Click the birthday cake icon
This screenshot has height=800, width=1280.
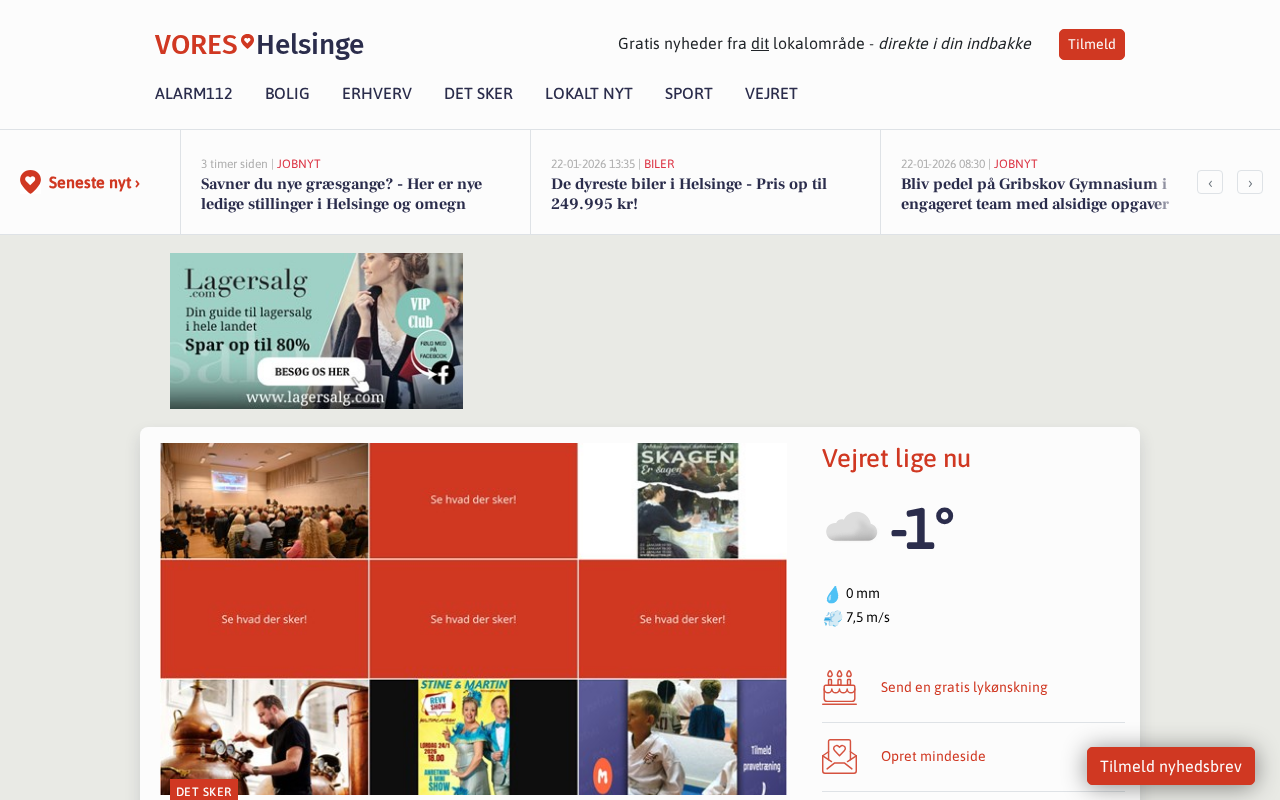tap(839, 687)
